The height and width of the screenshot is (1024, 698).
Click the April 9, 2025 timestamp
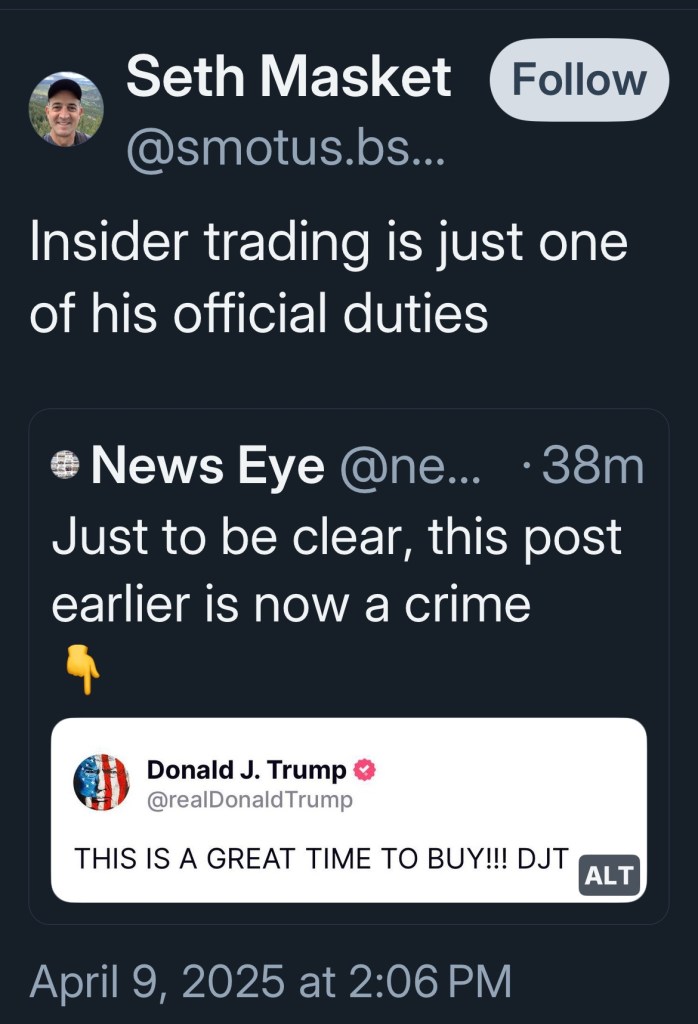point(270,981)
